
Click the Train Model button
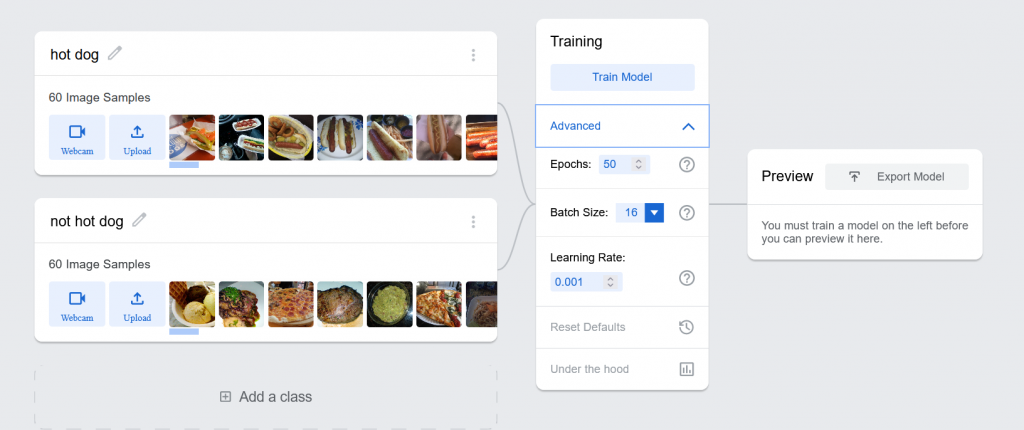point(622,77)
